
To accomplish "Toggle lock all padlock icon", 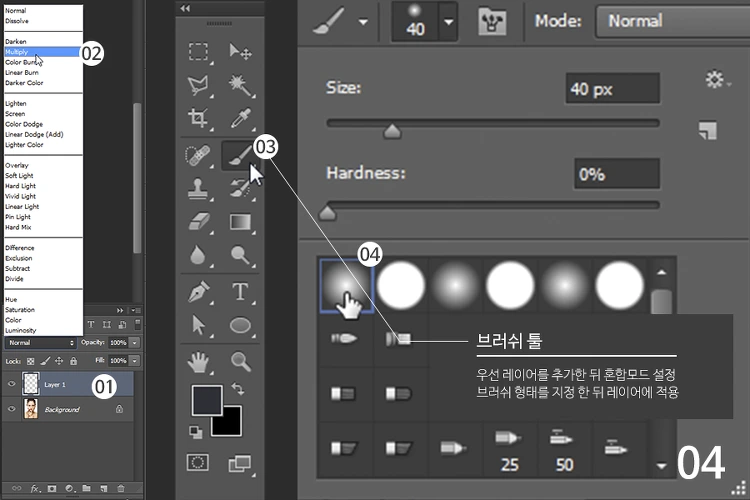I will 73,361.
